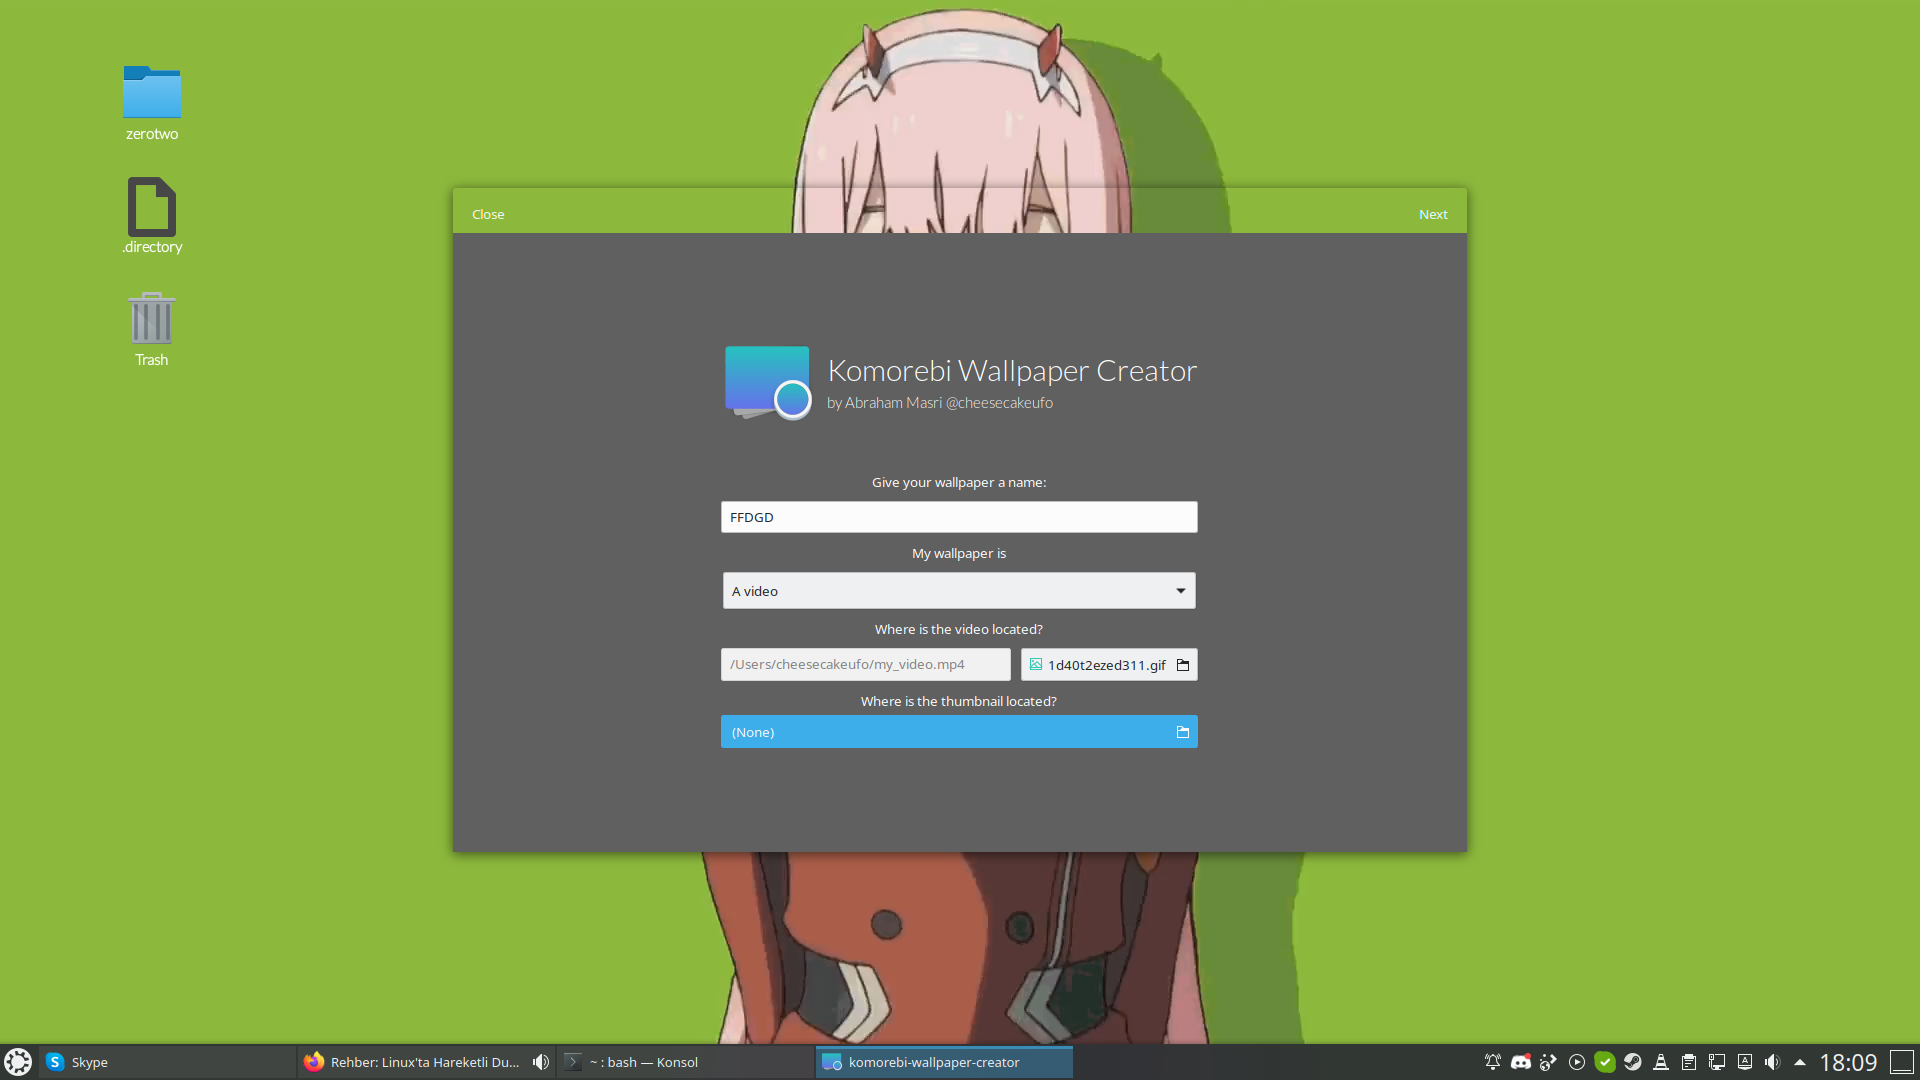The height and width of the screenshot is (1080, 1920).
Task: Expand hidden system tray icons arrow
Action: [1800, 1062]
